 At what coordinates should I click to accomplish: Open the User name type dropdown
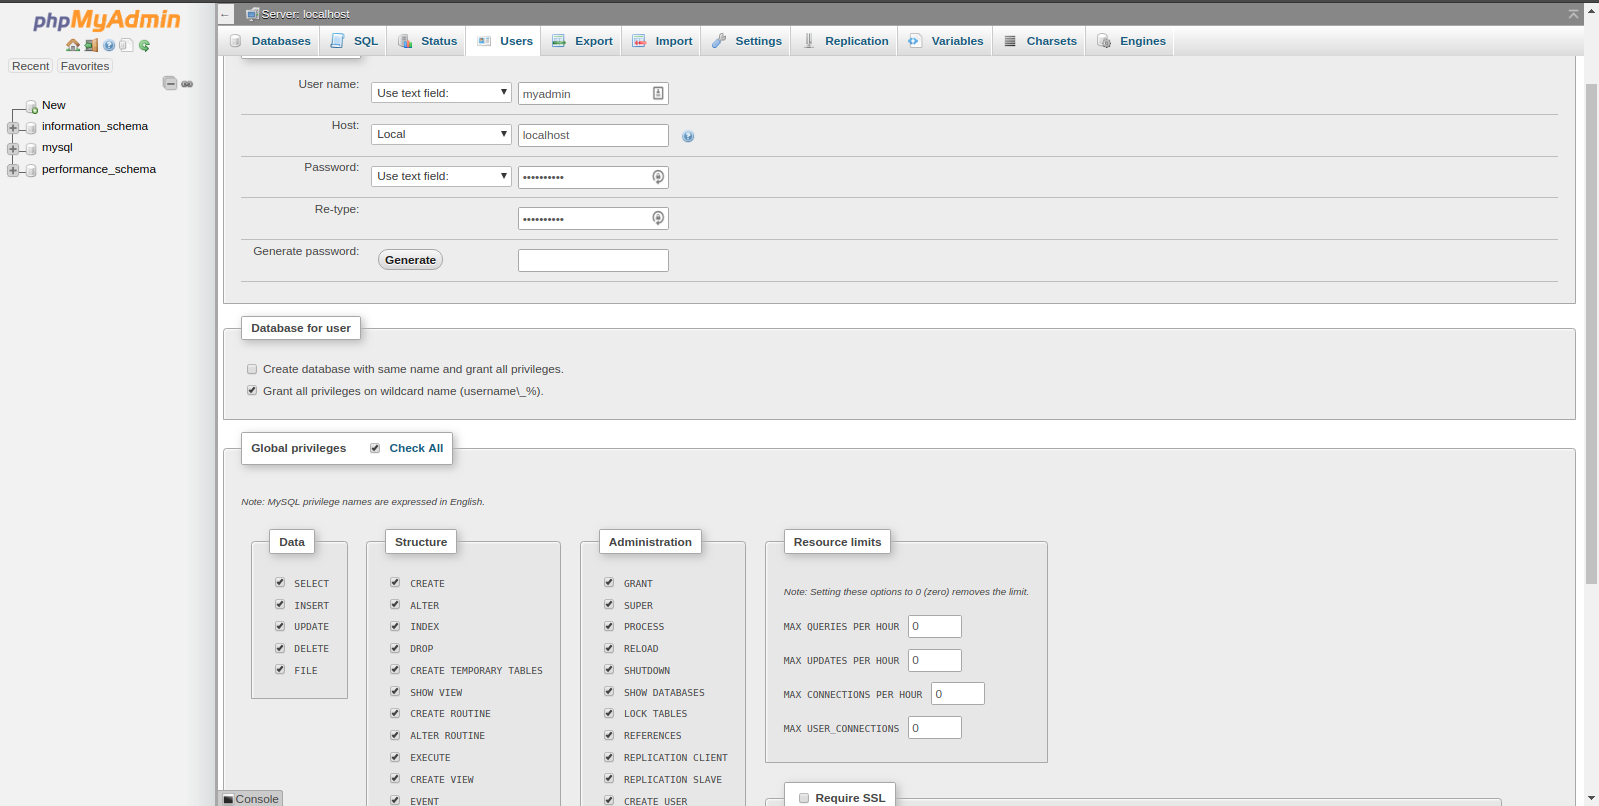(x=441, y=93)
